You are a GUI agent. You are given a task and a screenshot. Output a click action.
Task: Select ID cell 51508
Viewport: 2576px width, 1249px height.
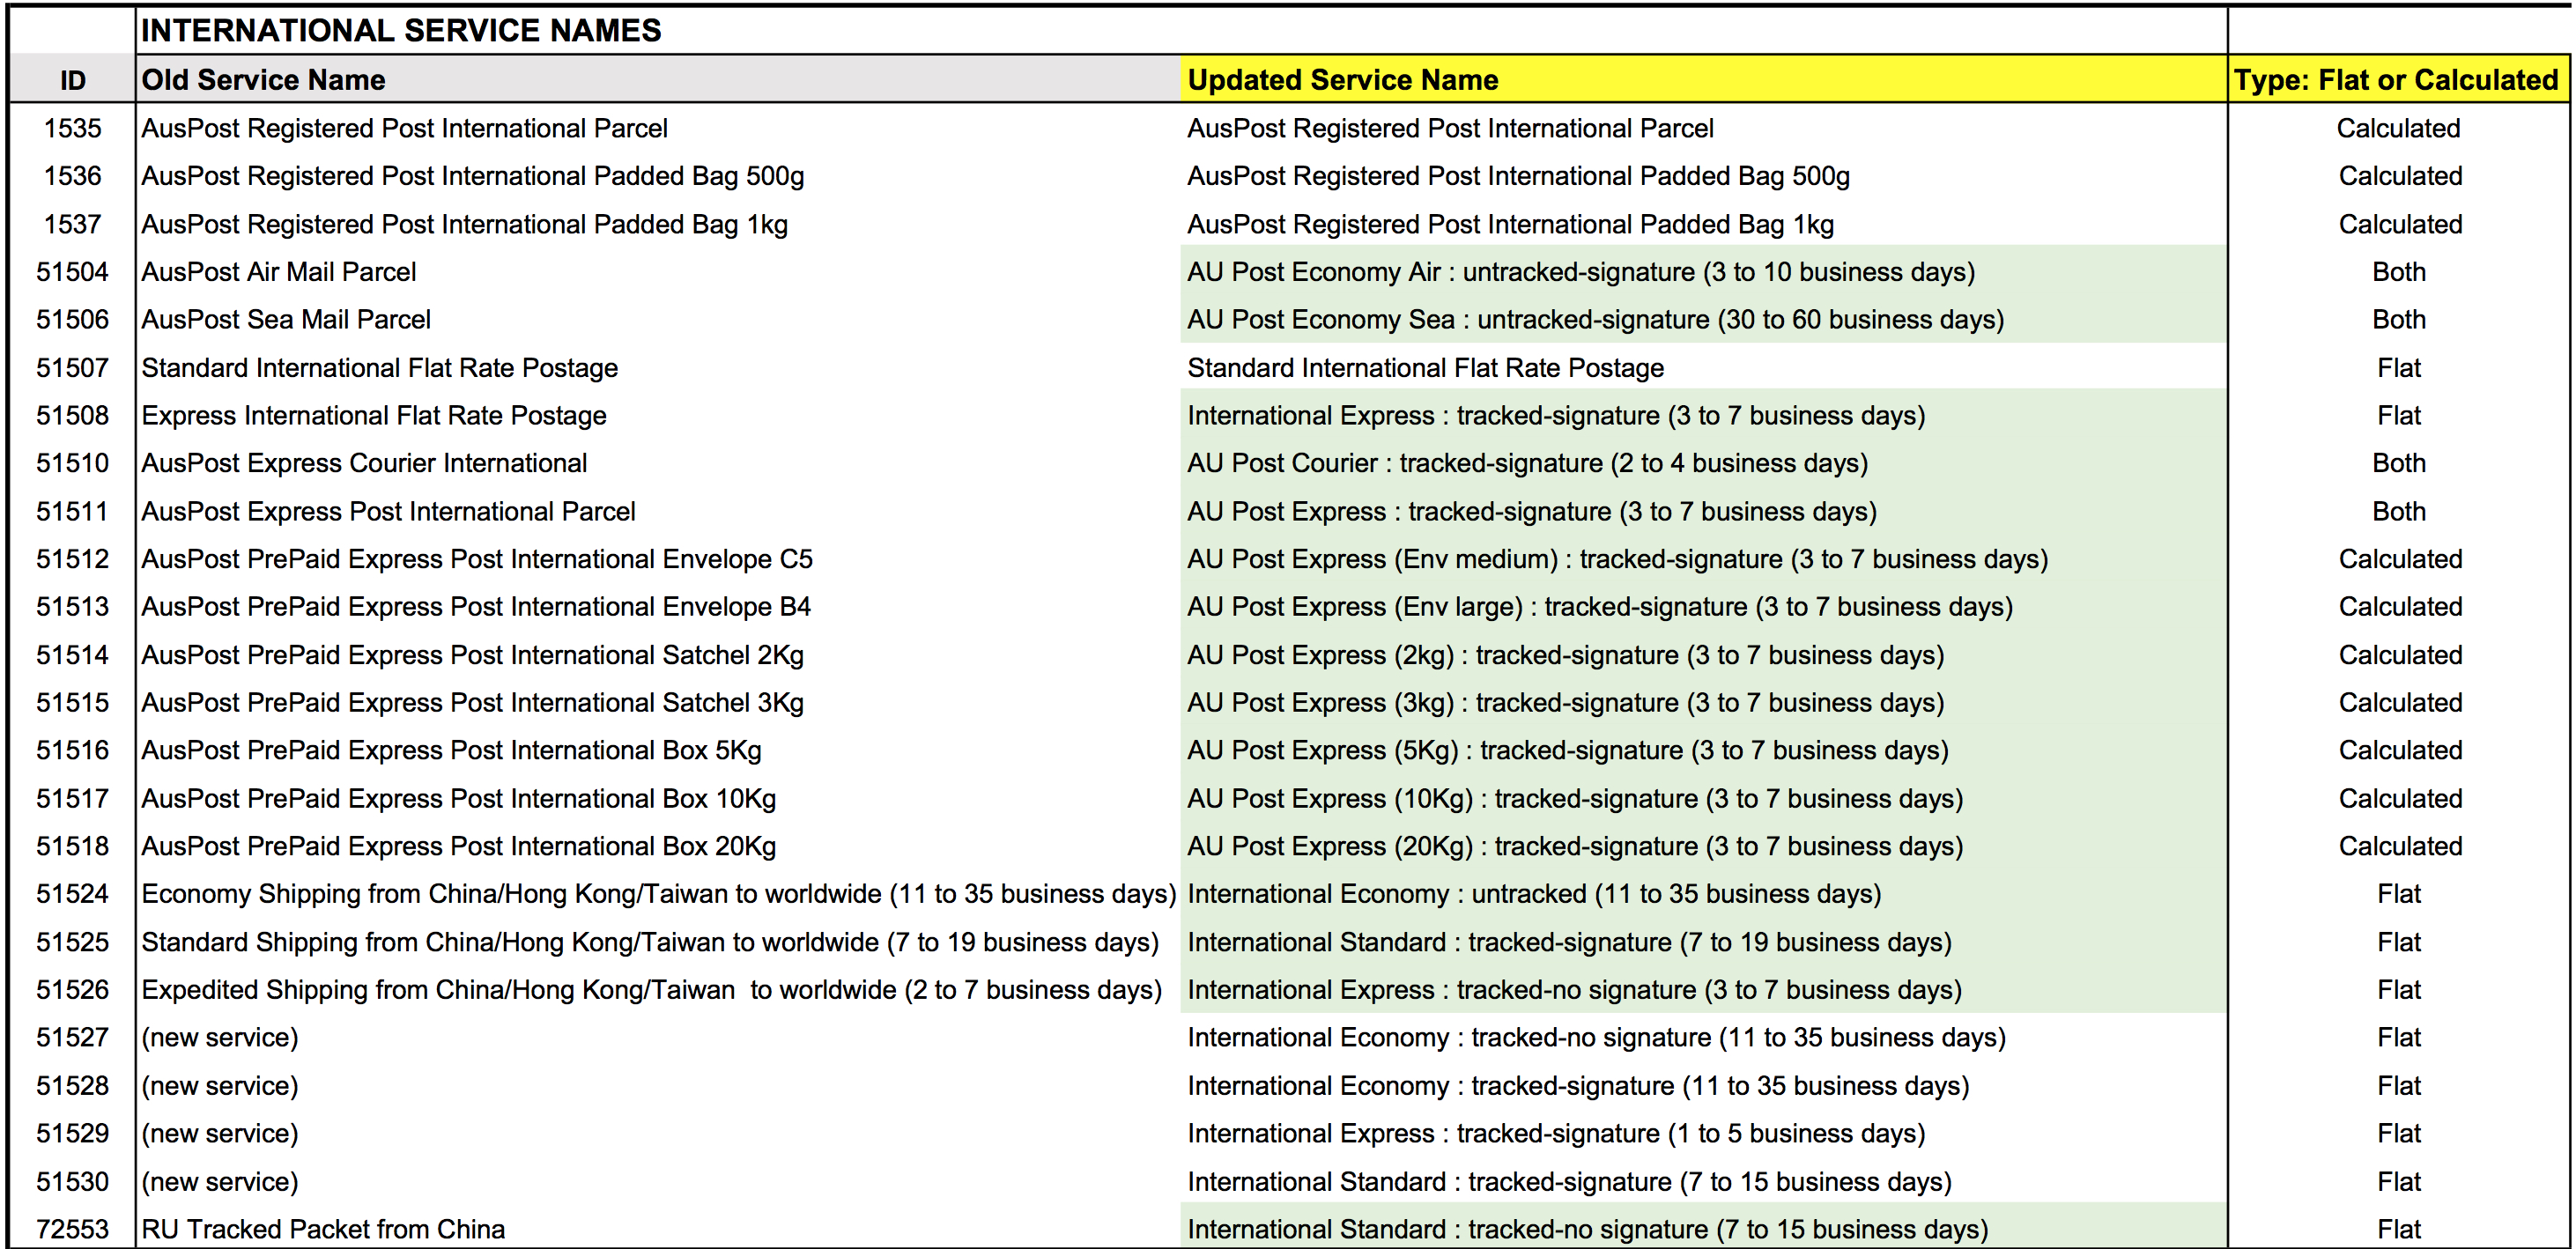click(x=72, y=415)
